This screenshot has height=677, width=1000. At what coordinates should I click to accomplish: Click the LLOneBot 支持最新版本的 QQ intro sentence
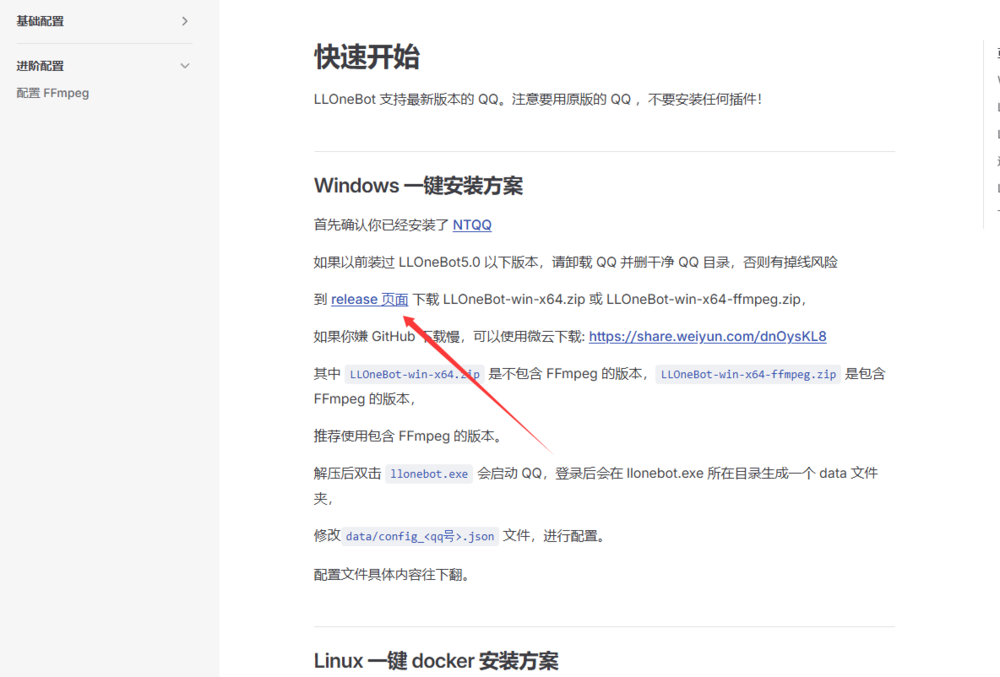pos(537,100)
